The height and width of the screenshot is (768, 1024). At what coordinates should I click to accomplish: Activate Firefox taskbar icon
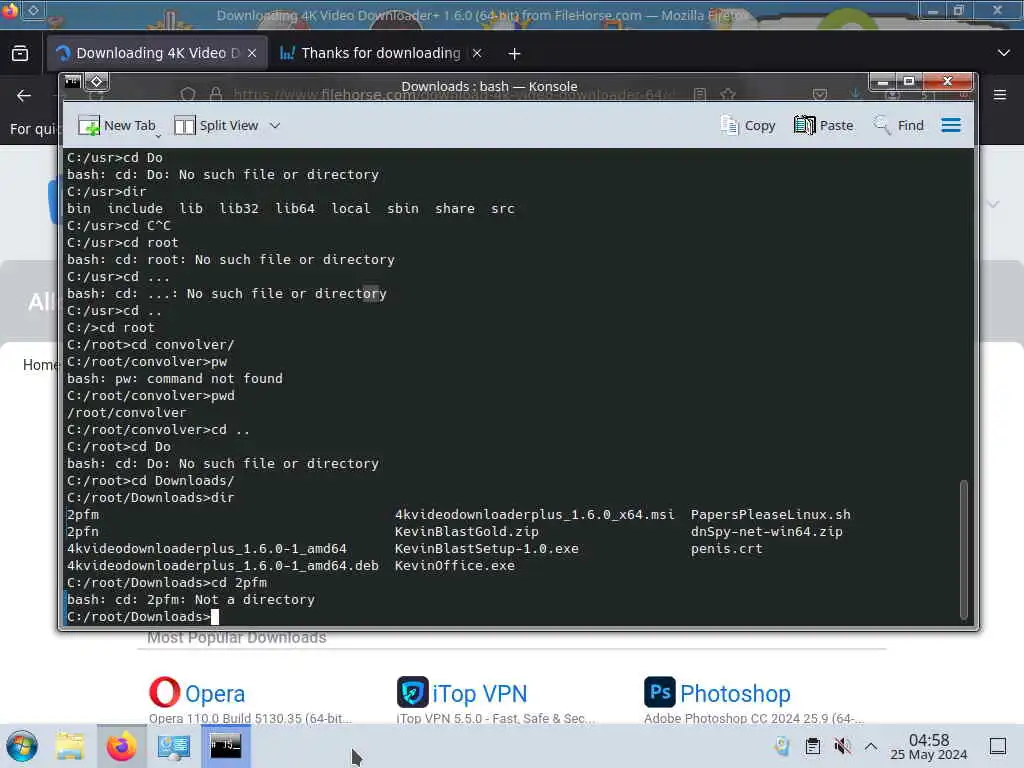click(121, 746)
